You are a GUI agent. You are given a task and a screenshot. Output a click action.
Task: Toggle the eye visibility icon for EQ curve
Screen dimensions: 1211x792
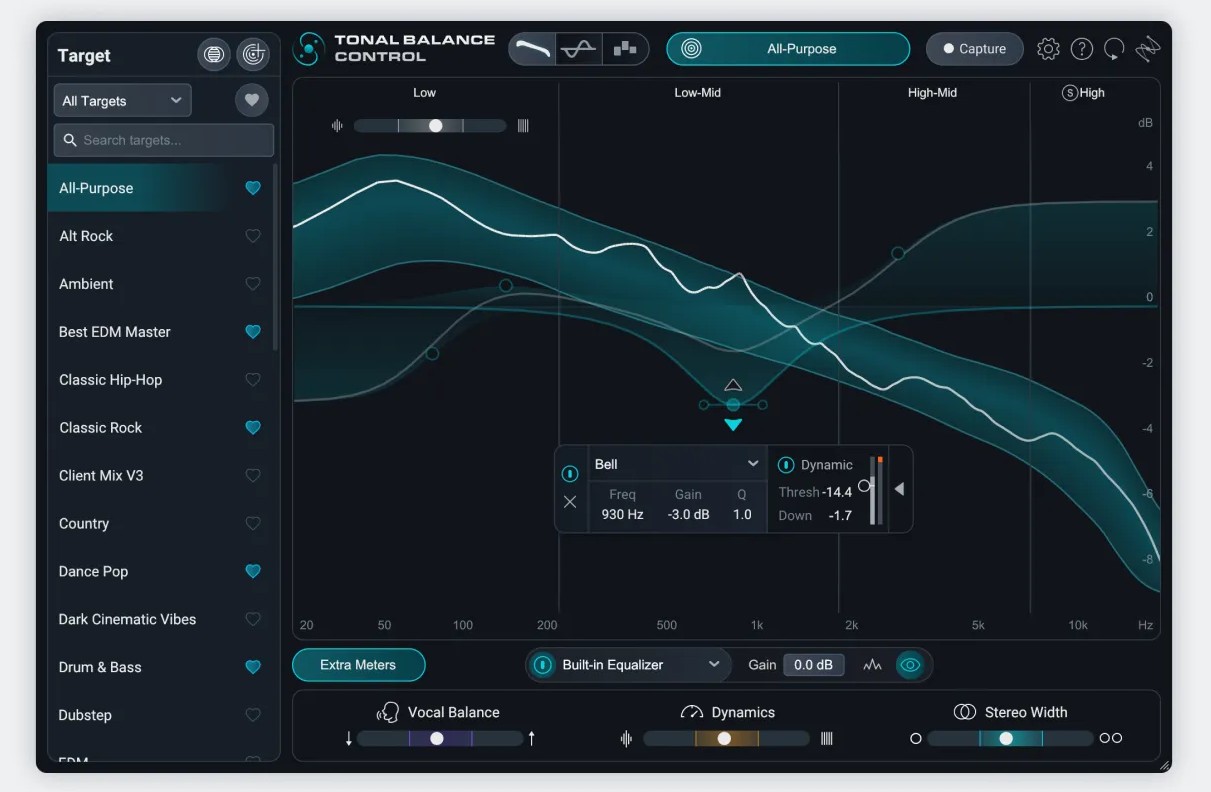[x=909, y=665]
